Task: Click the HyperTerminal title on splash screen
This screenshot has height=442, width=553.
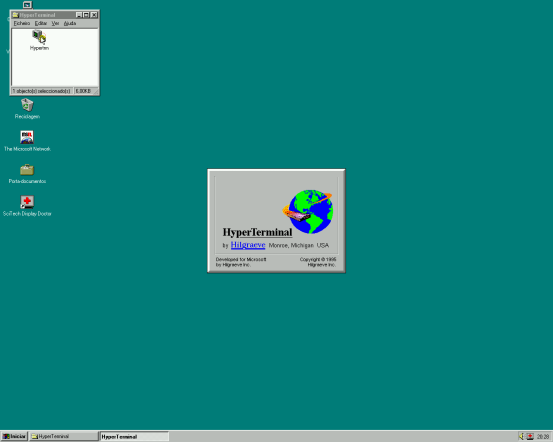Action: pos(257,232)
